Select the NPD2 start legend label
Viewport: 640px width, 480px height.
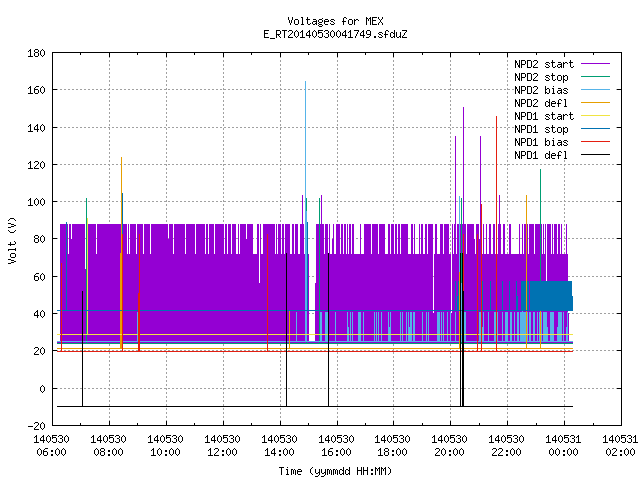tap(544, 64)
